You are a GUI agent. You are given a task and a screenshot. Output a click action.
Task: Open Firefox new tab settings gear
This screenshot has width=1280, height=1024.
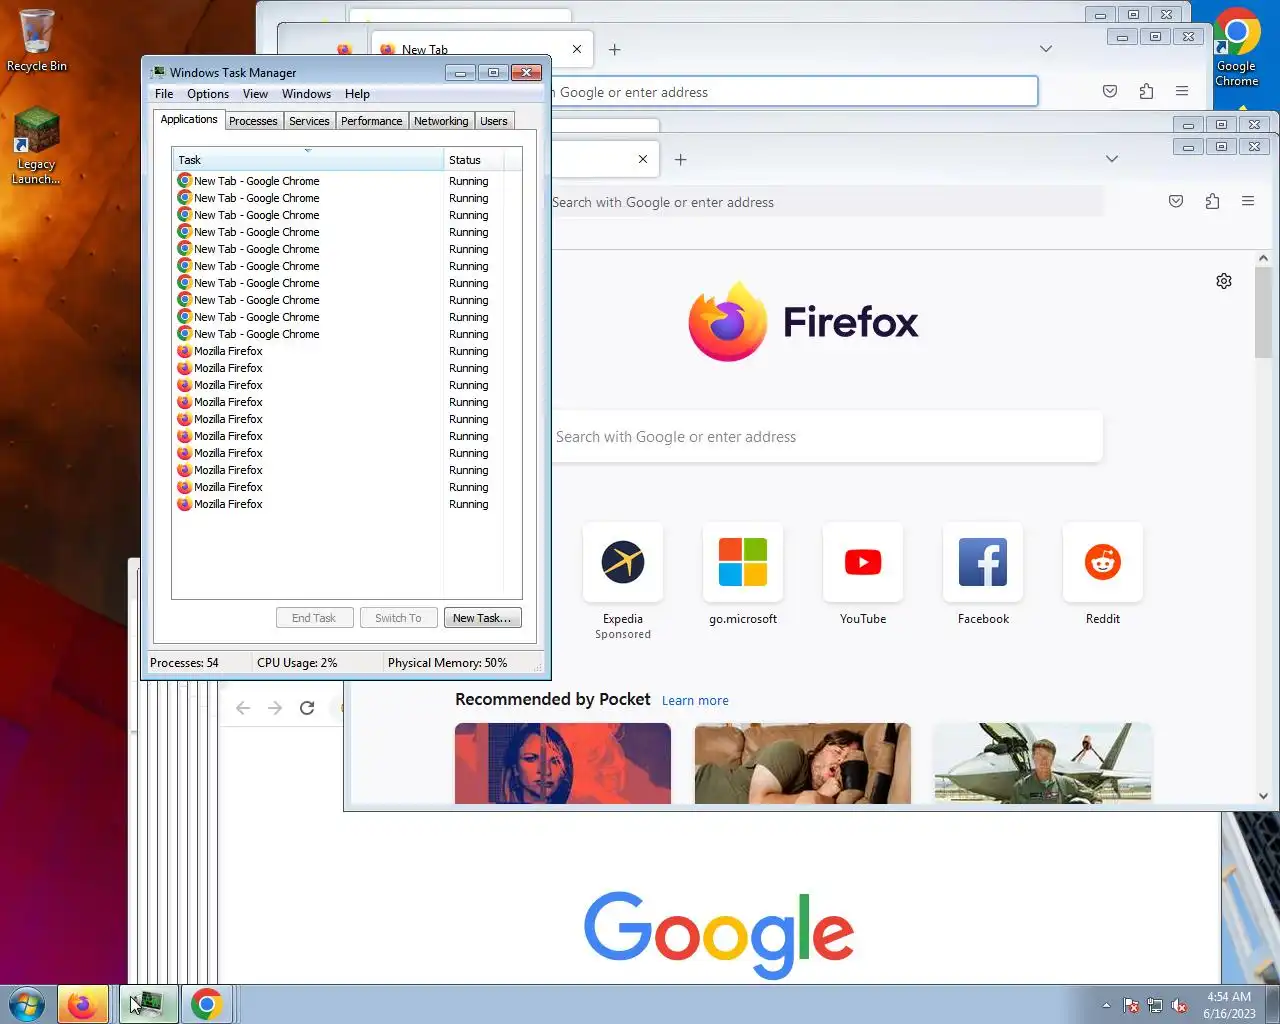[1224, 281]
